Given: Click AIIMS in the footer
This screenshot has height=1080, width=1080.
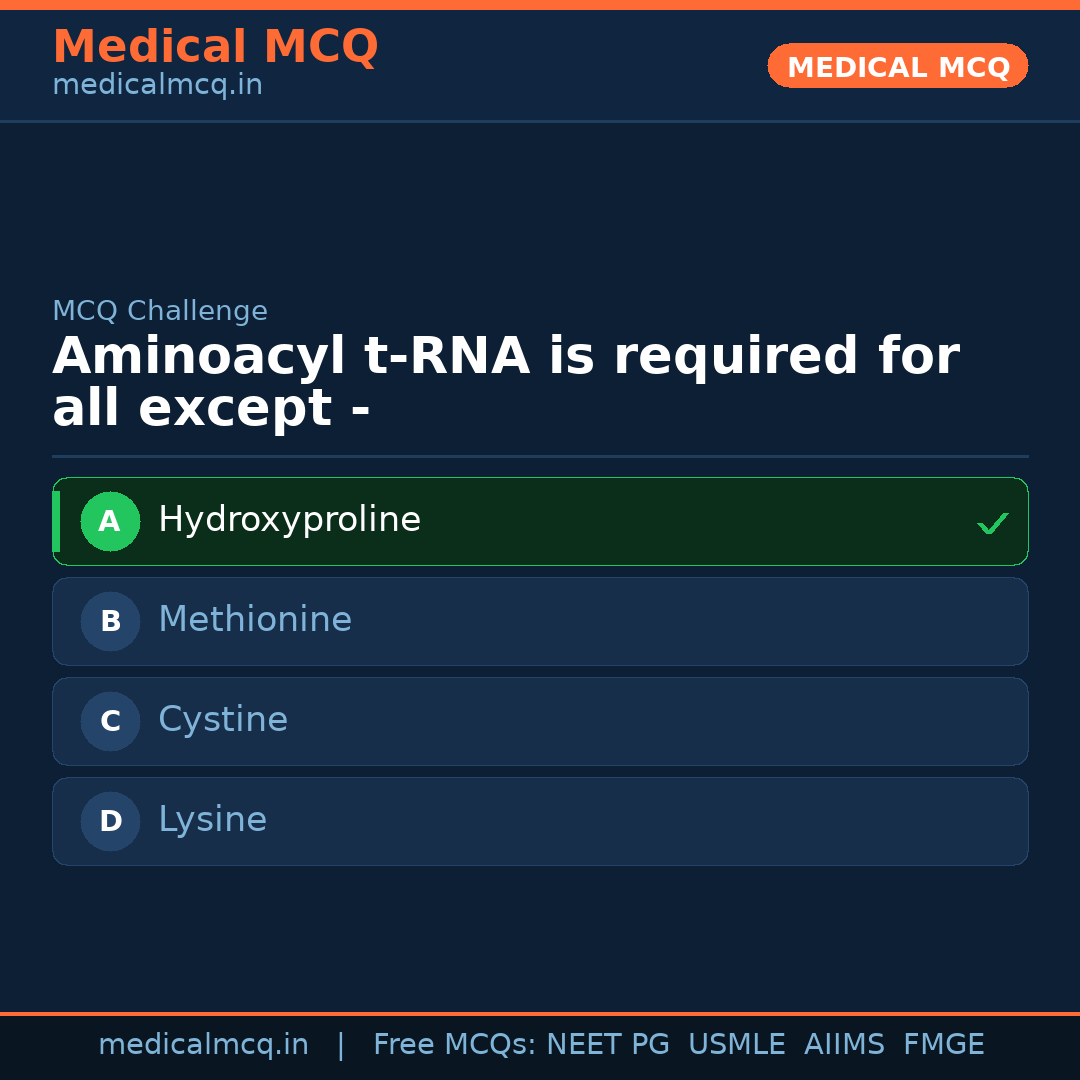Looking at the screenshot, I should 844,1045.
